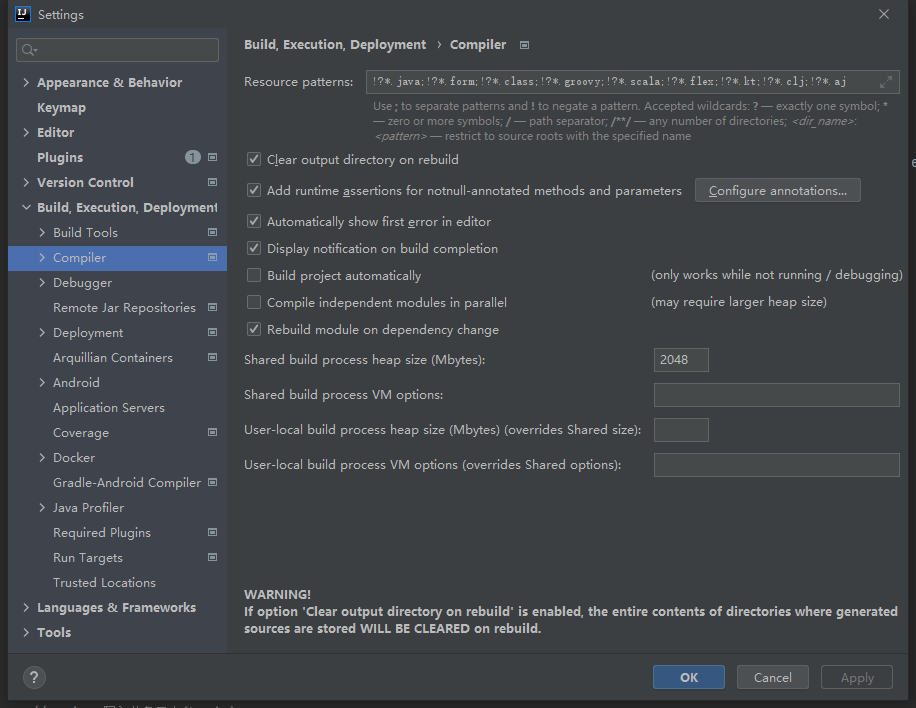Focus the settings search field
This screenshot has width=916, height=708.
pyautogui.click(x=117, y=50)
